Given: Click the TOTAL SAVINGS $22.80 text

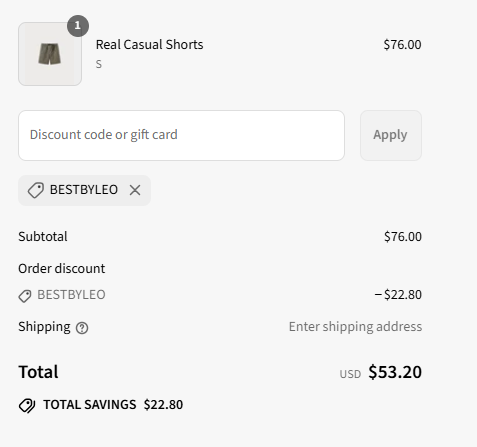Looking at the screenshot, I should [113, 405].
